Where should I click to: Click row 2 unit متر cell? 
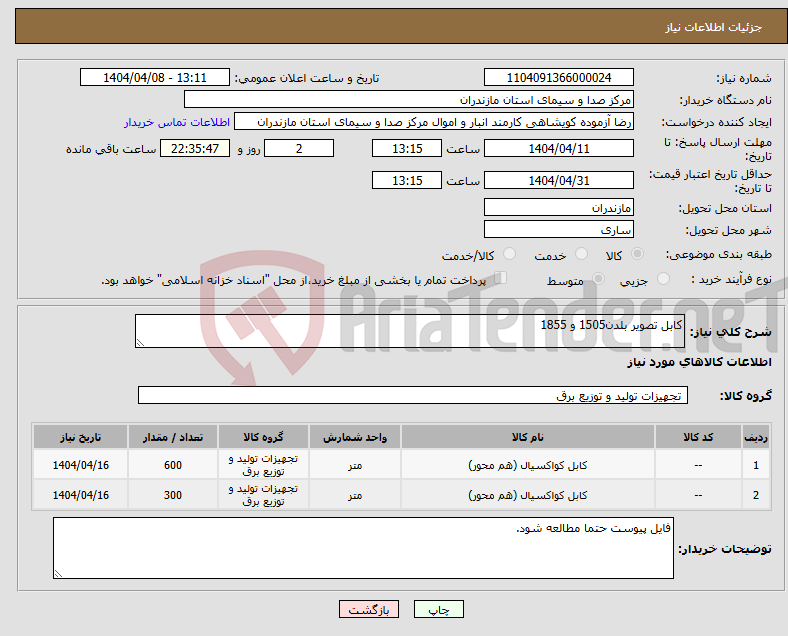355,495
